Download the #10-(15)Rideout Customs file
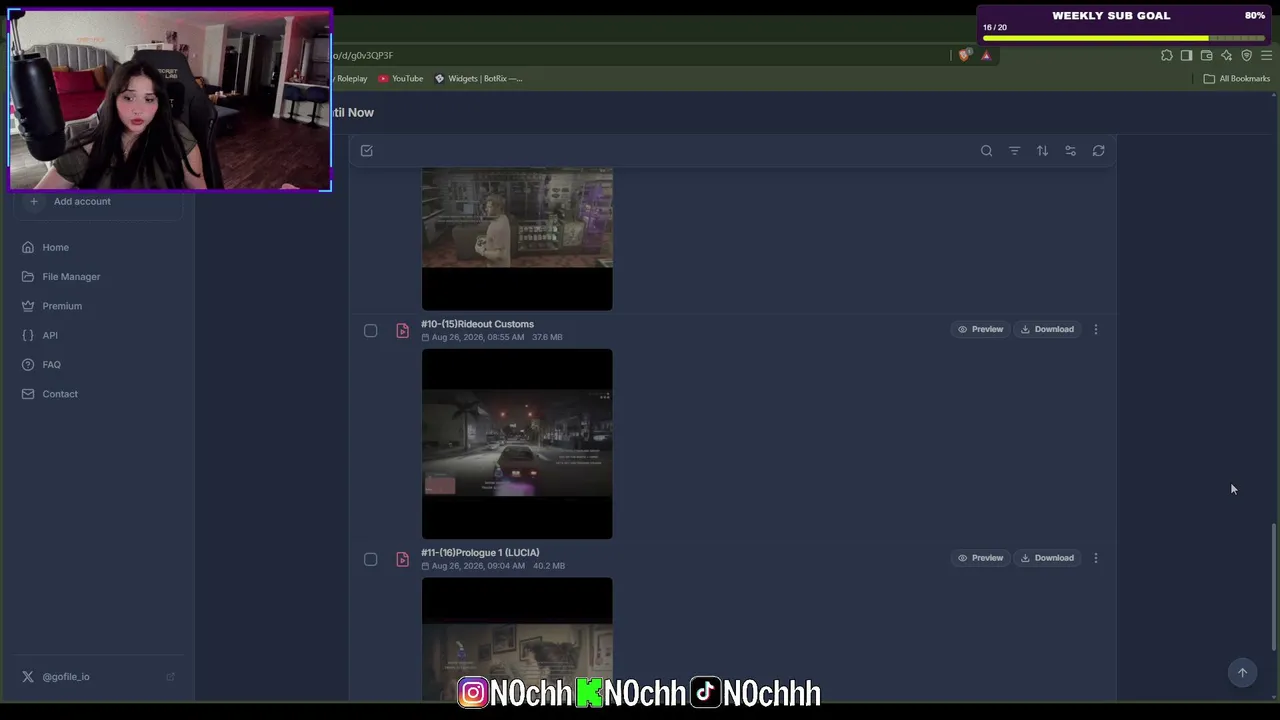 point(1047,329)
